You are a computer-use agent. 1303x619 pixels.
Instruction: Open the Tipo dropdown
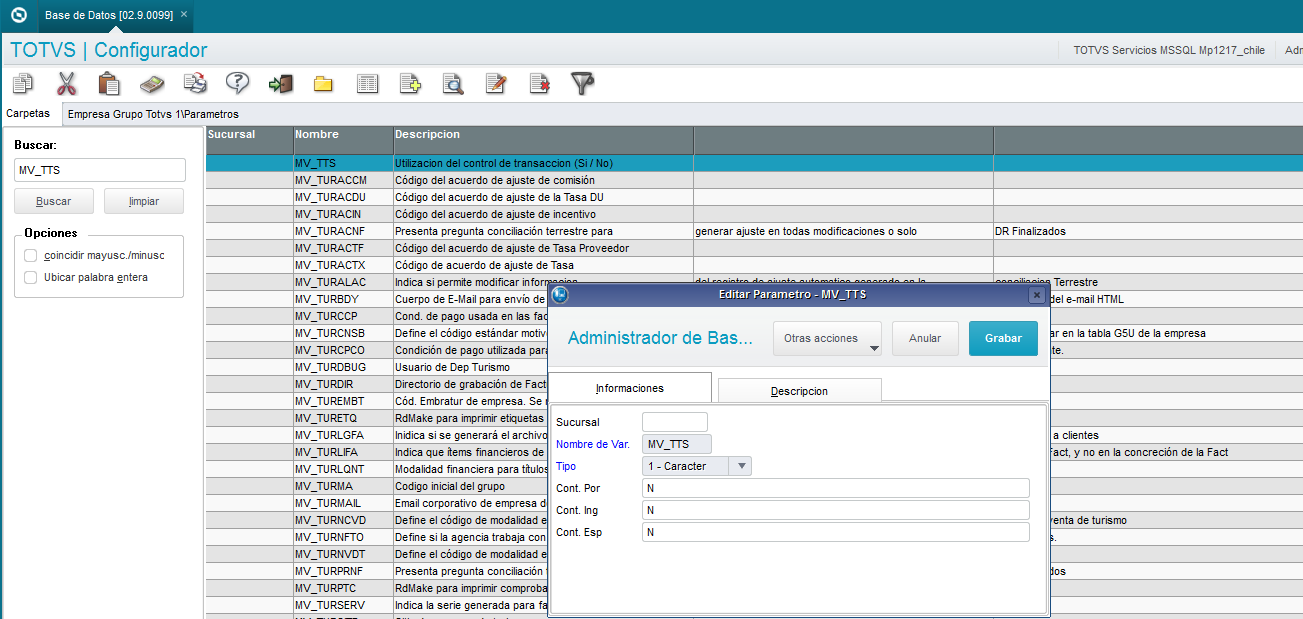pyautogui.click(x=741, y=466)
